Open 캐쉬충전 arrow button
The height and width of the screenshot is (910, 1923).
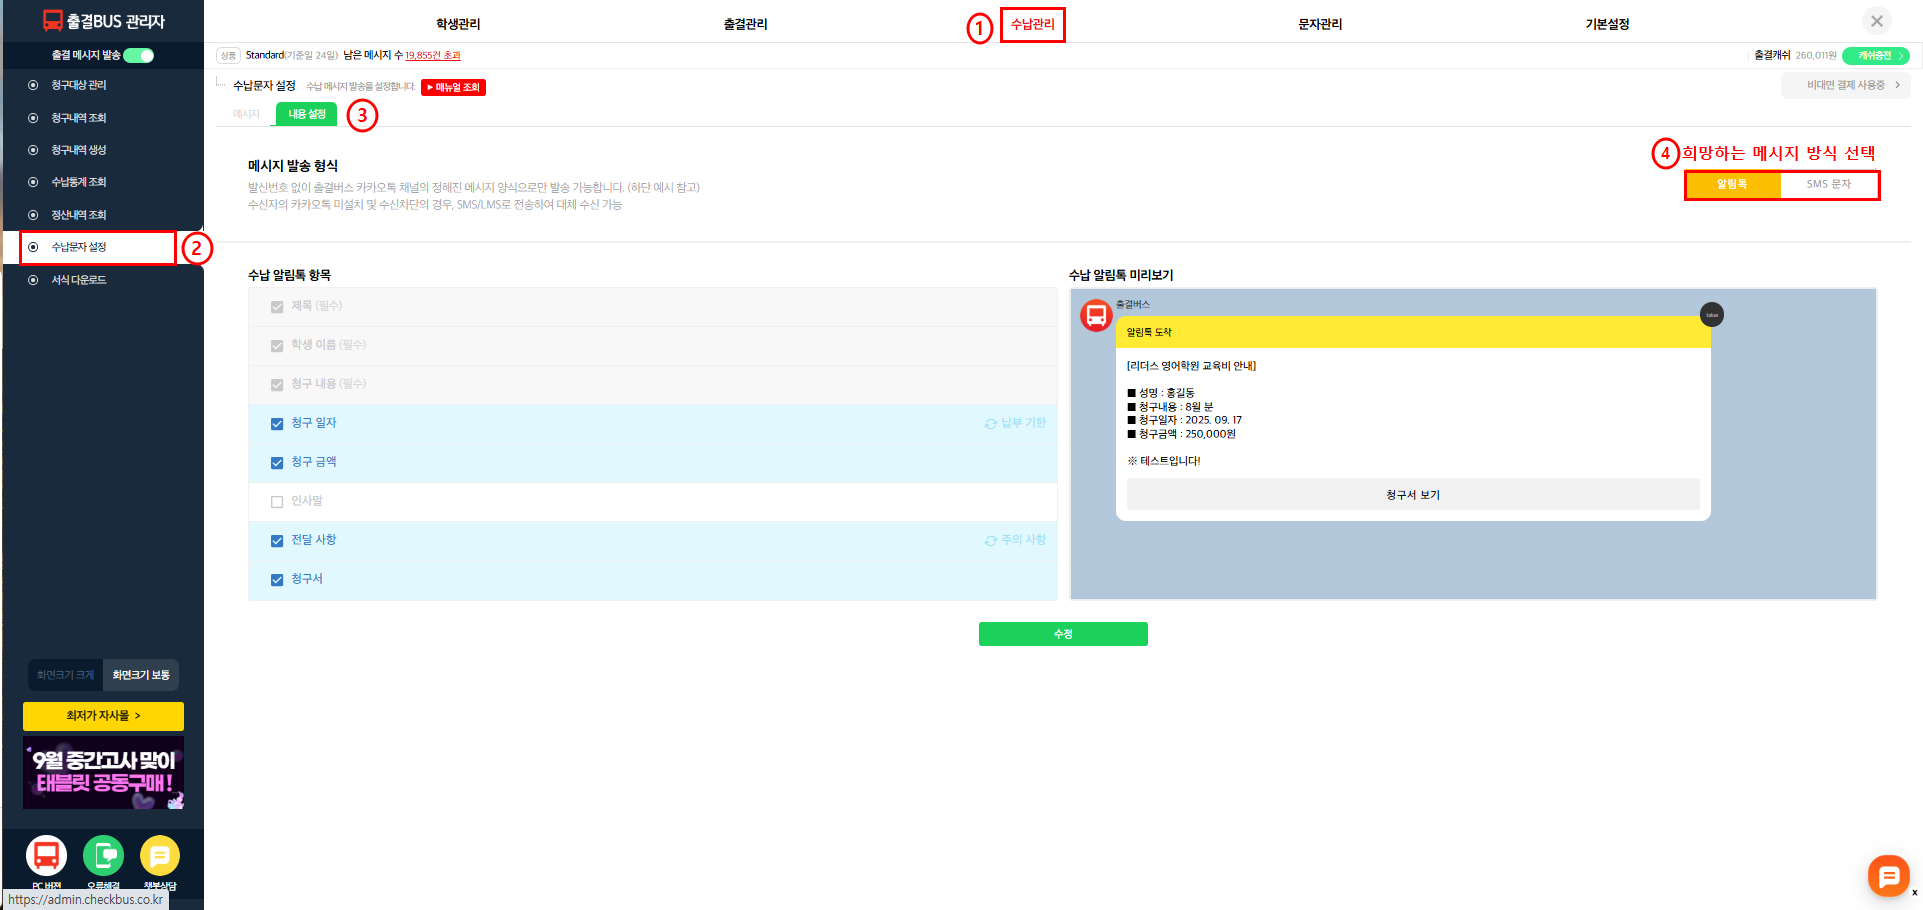1875,56
